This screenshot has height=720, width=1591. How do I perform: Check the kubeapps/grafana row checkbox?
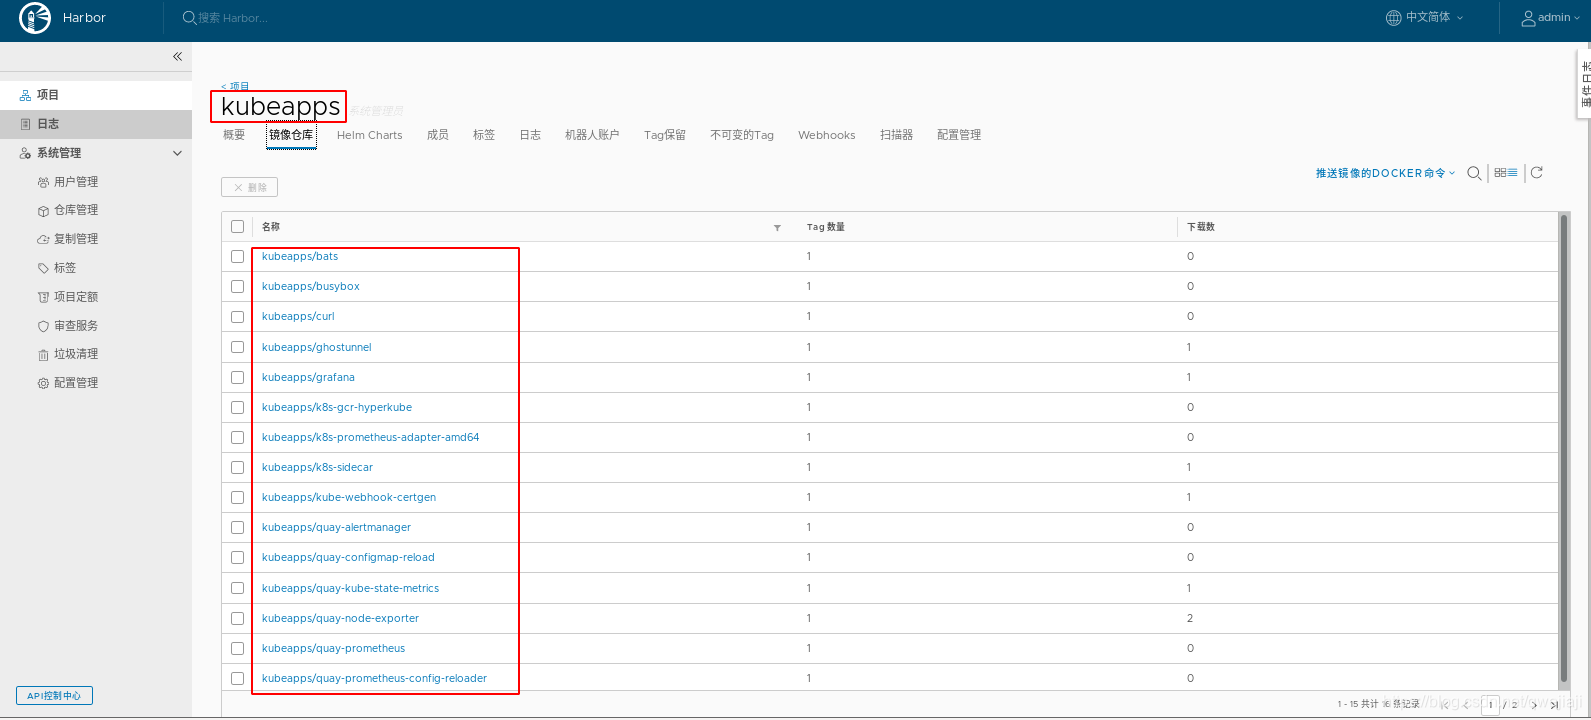237,377
